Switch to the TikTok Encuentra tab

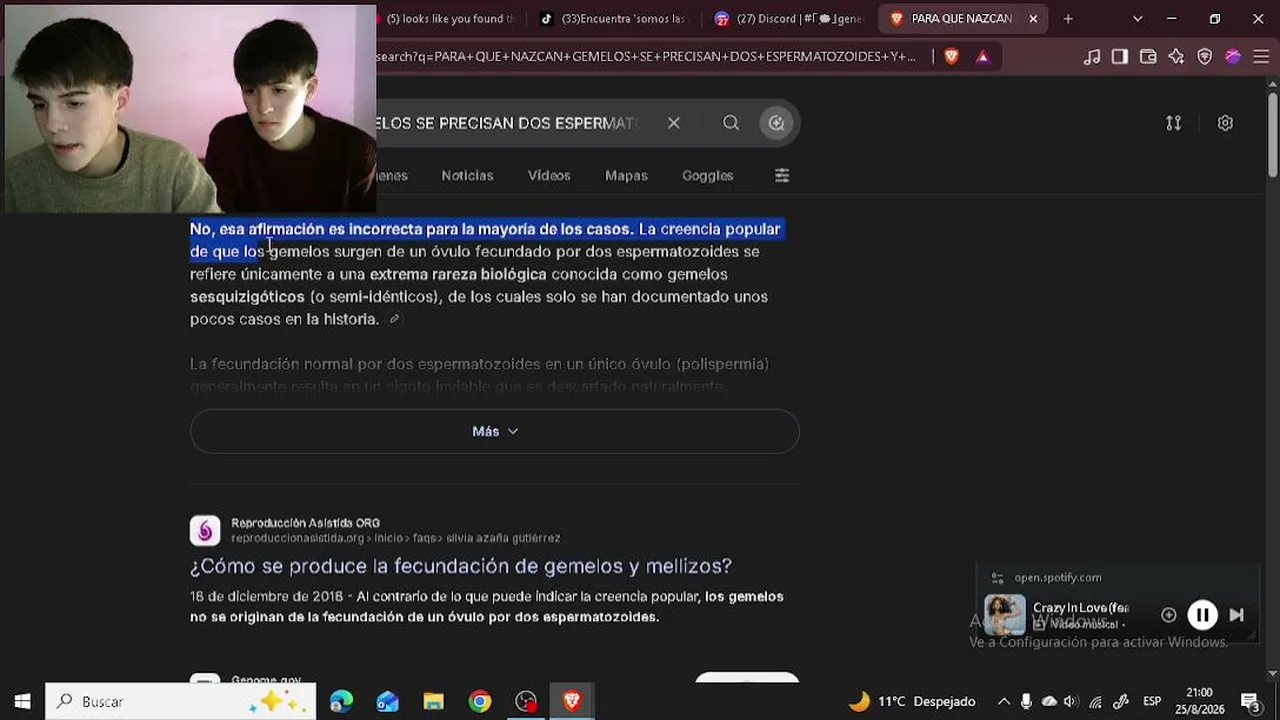coord(615,19)
